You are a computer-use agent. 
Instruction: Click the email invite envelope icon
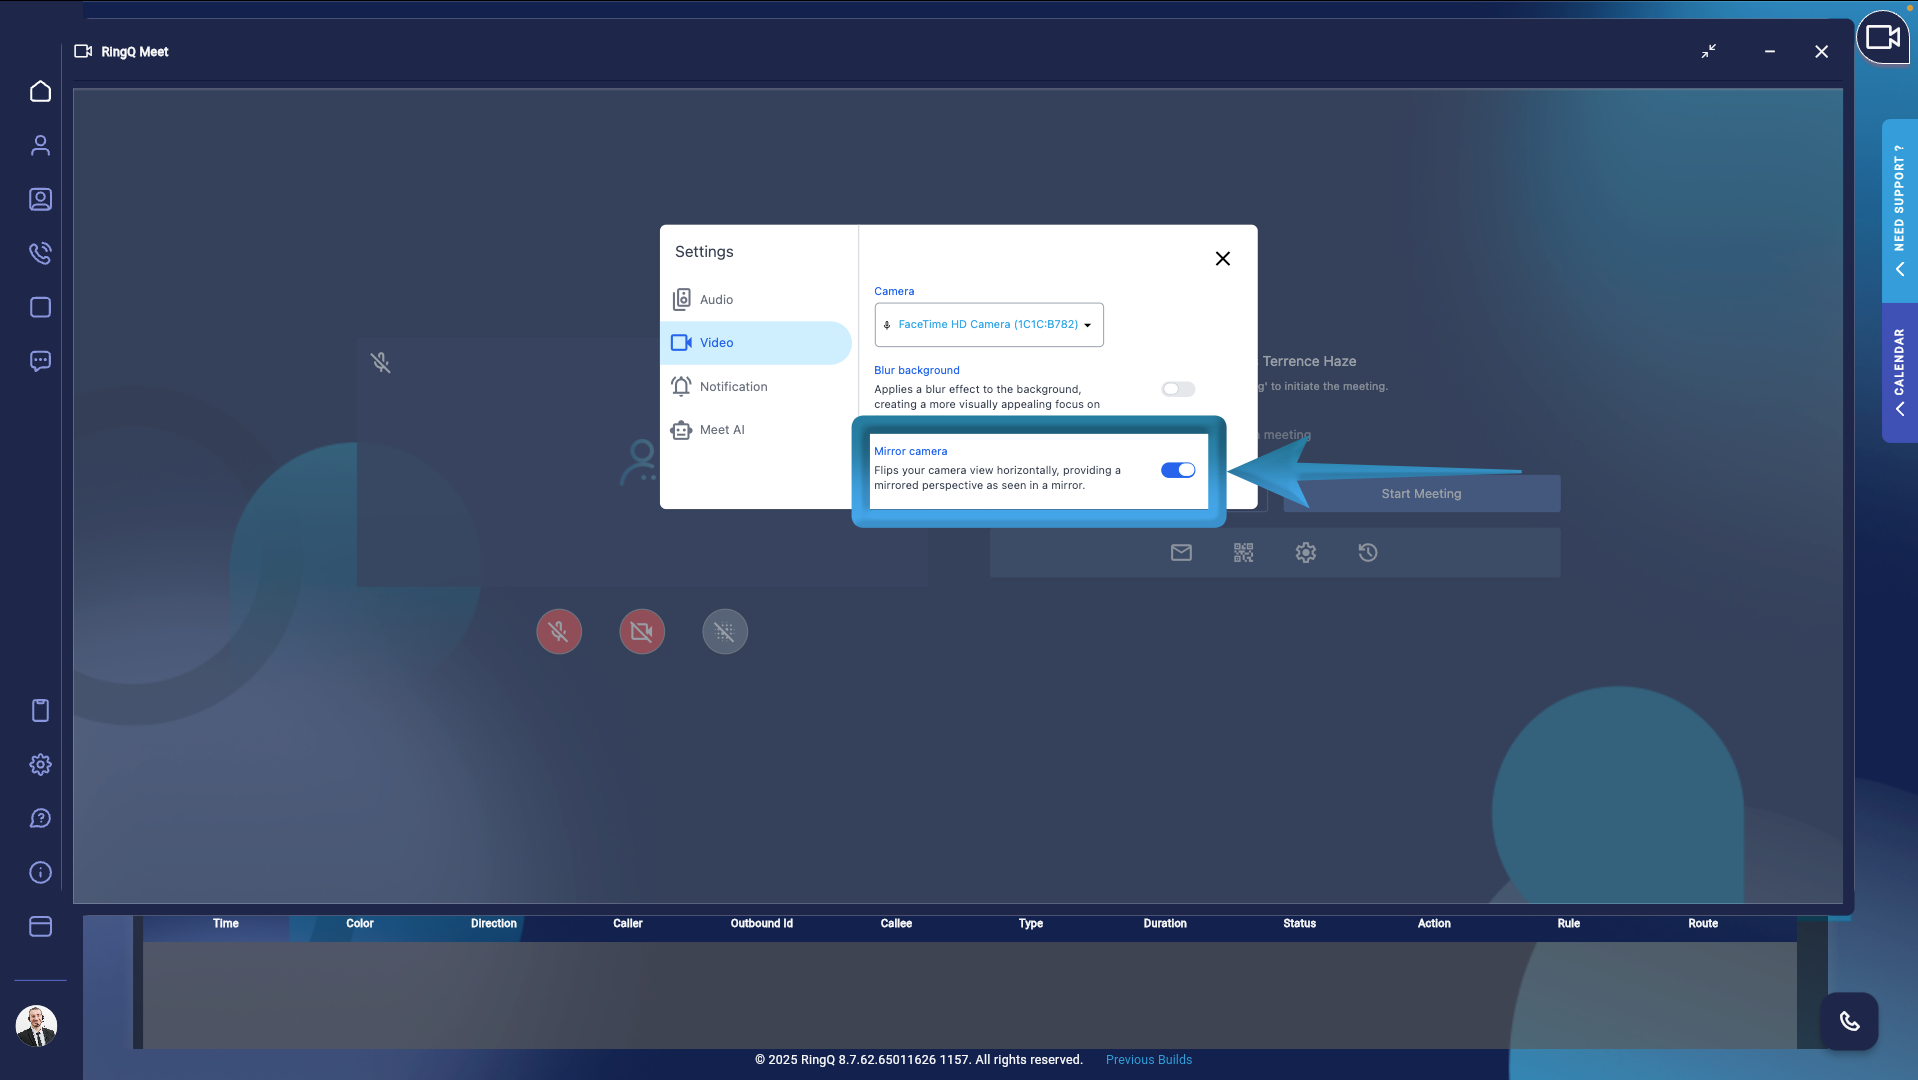pos(1181,553)
